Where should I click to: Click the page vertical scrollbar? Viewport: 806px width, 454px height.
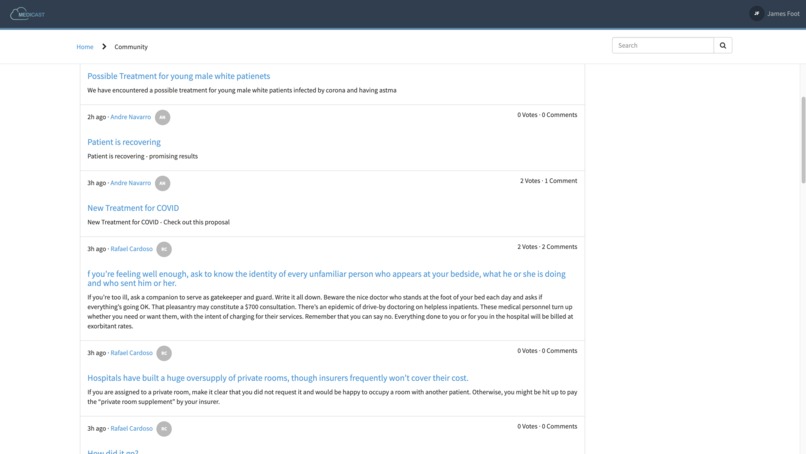point(803,140)
